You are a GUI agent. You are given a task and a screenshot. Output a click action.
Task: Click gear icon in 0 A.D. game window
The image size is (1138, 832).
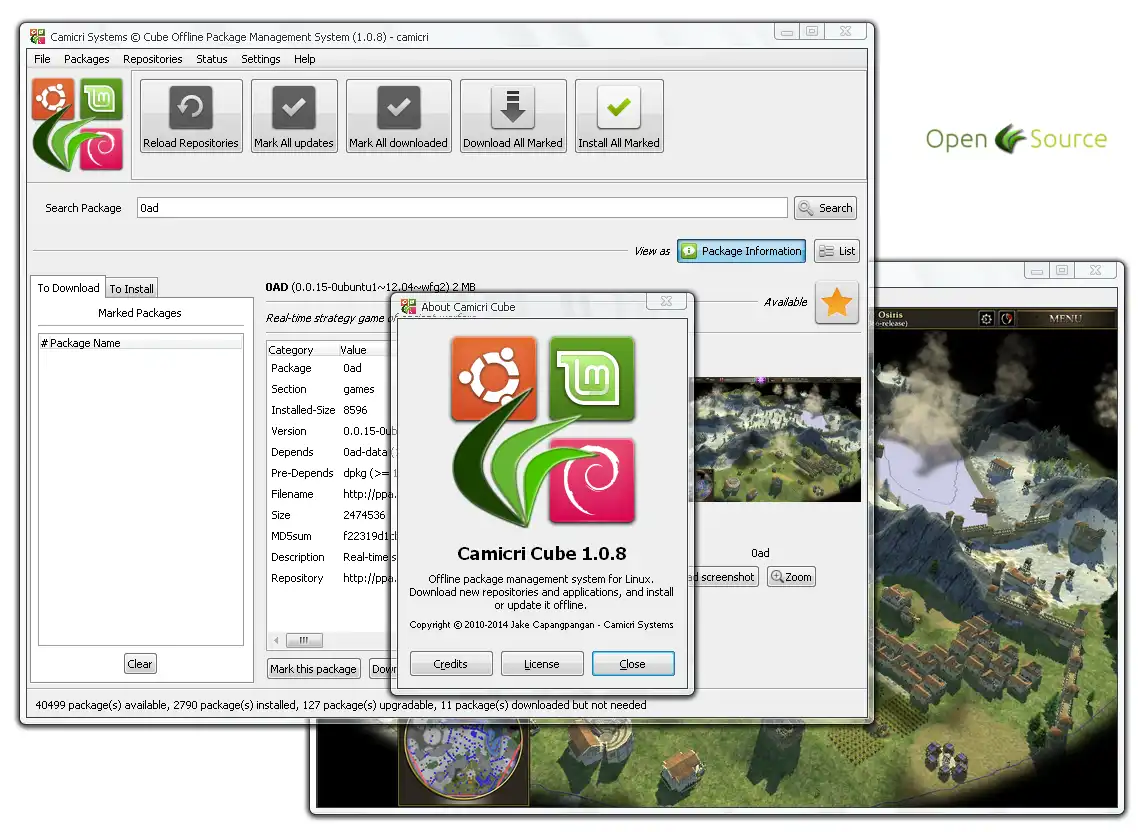(986, 319)
